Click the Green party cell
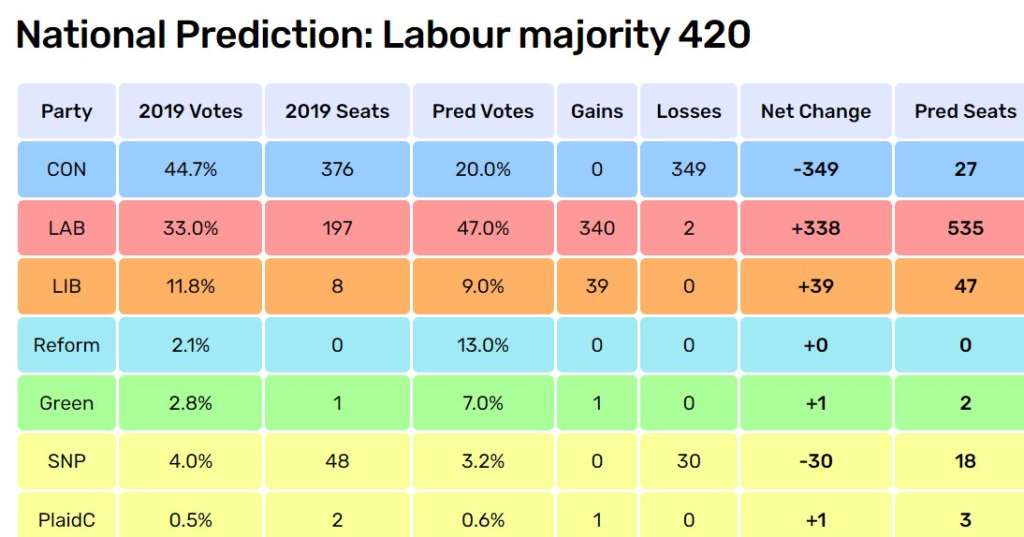 [x=66, y=403]
